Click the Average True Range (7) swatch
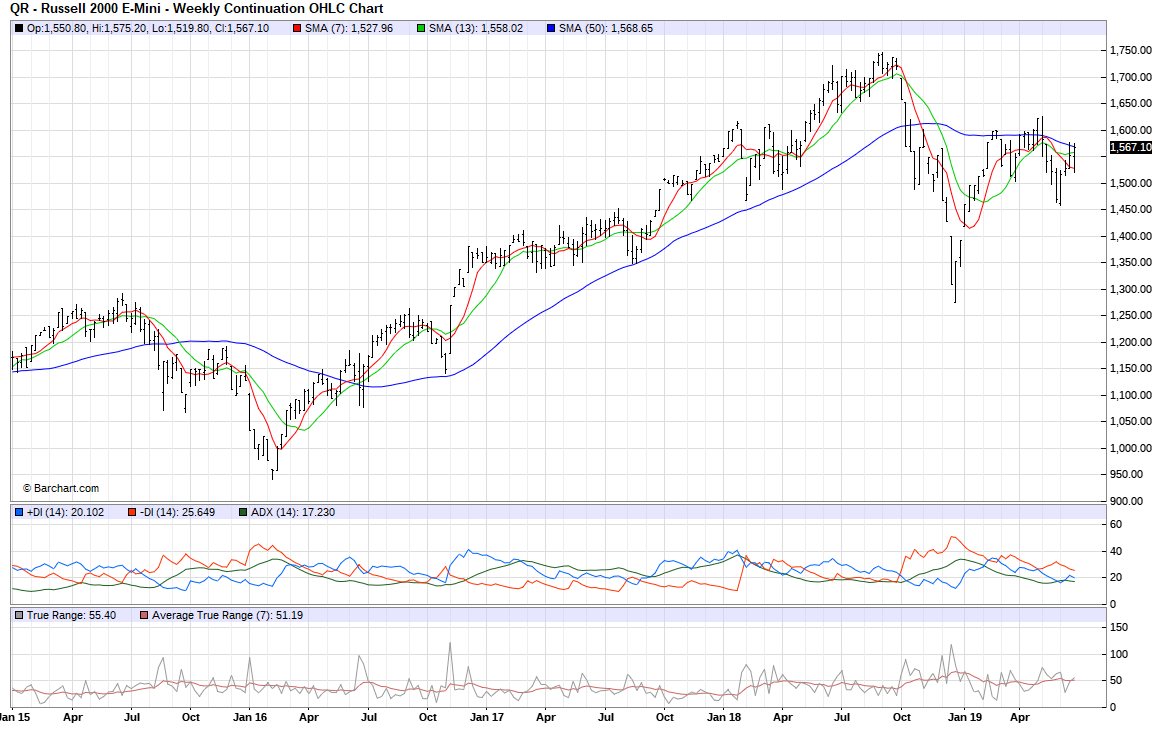The width and height of the screenshot is (1156, 748). pos(144,615)
